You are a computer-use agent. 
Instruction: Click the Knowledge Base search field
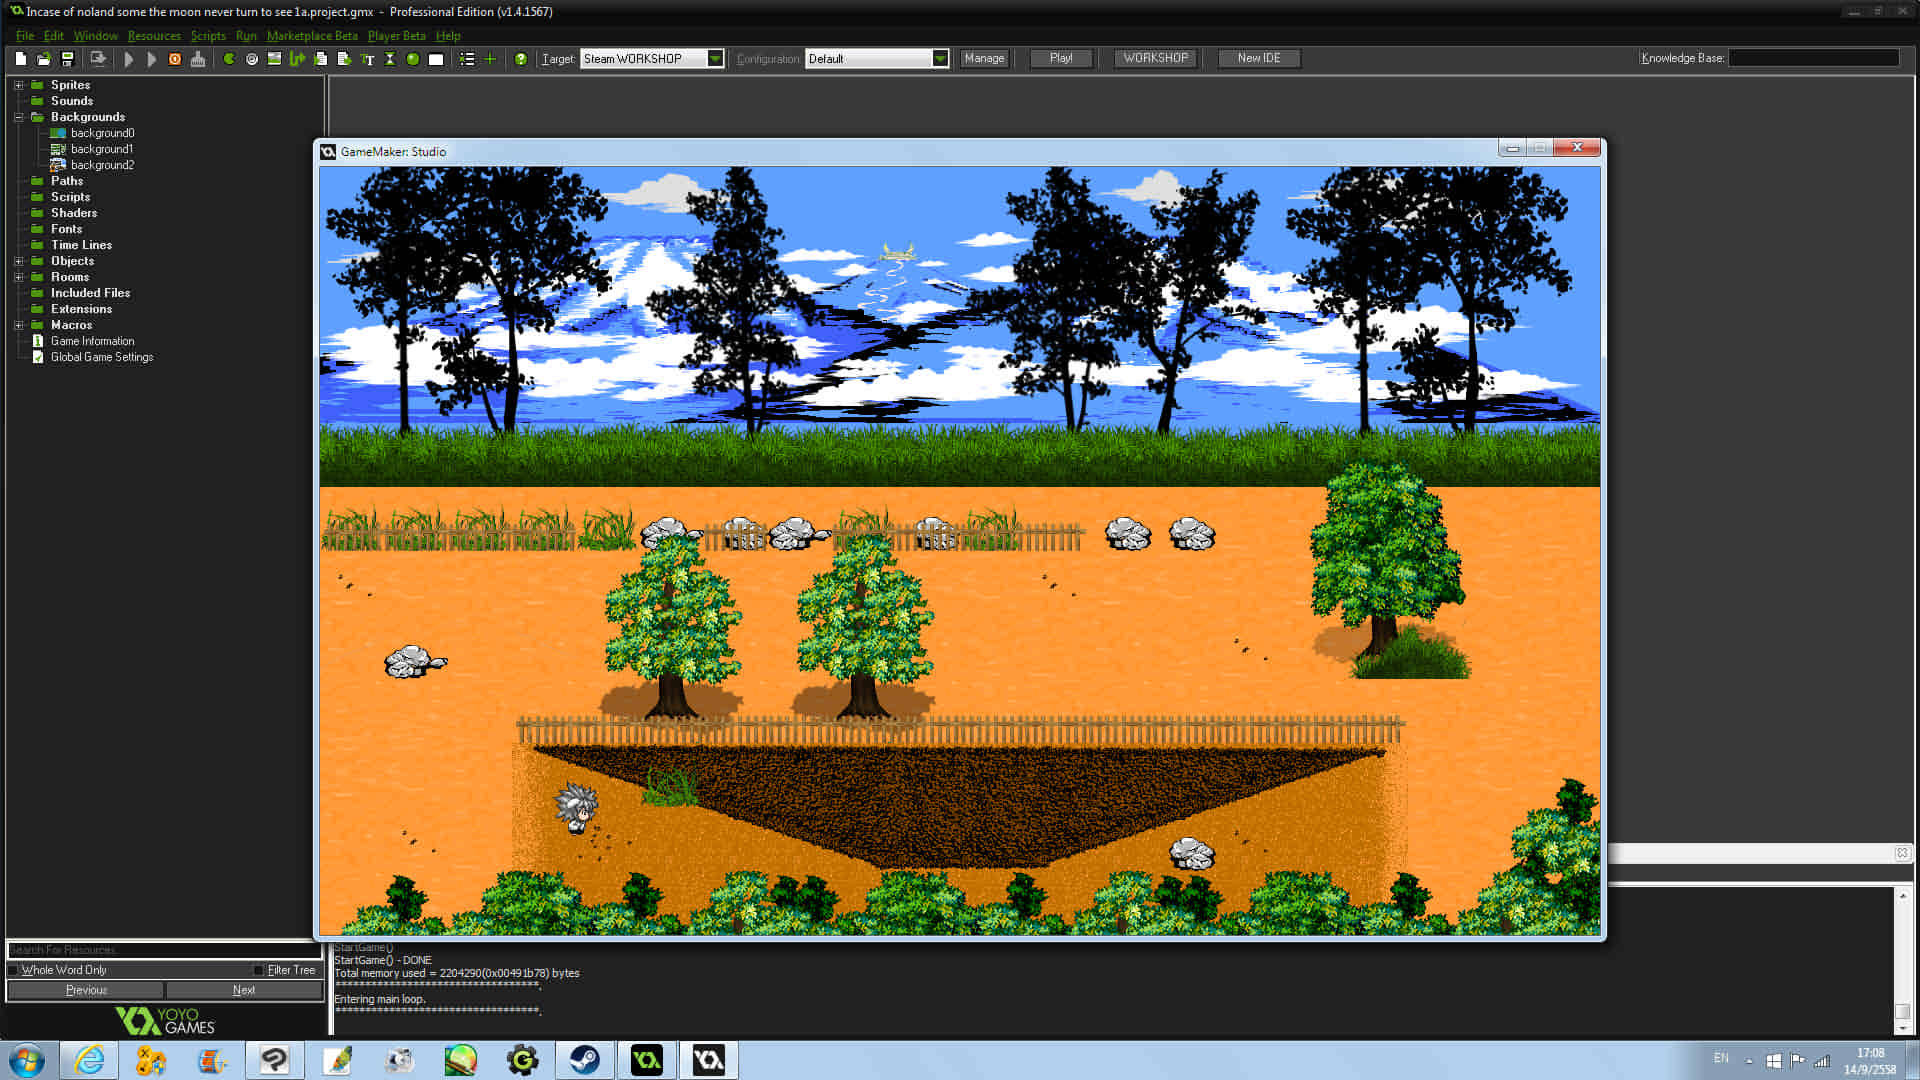tap(1813, 59)
